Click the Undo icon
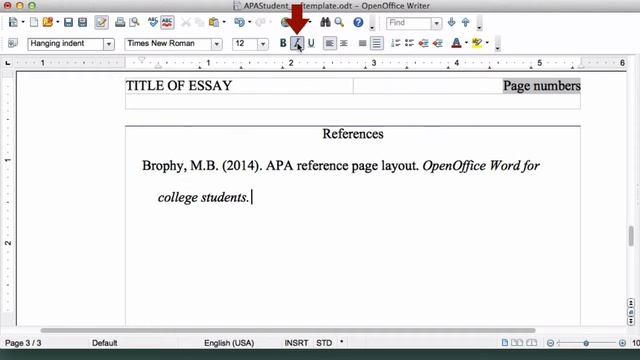The image size is (640, 360). (x=240, y=22)
